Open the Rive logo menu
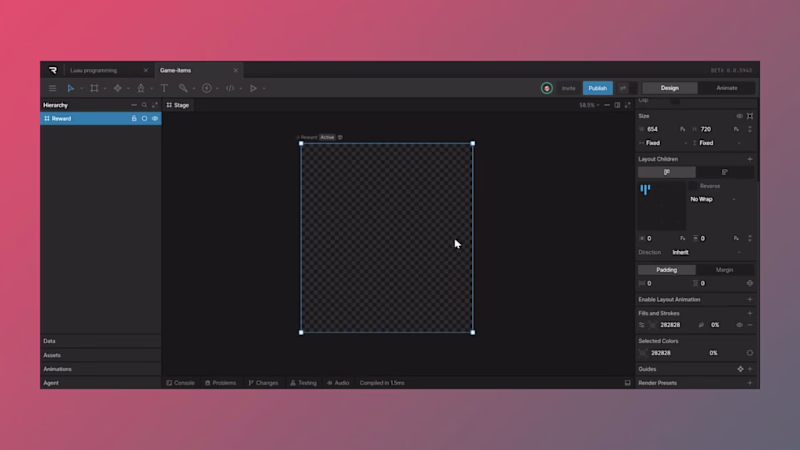 click(53, 70)
